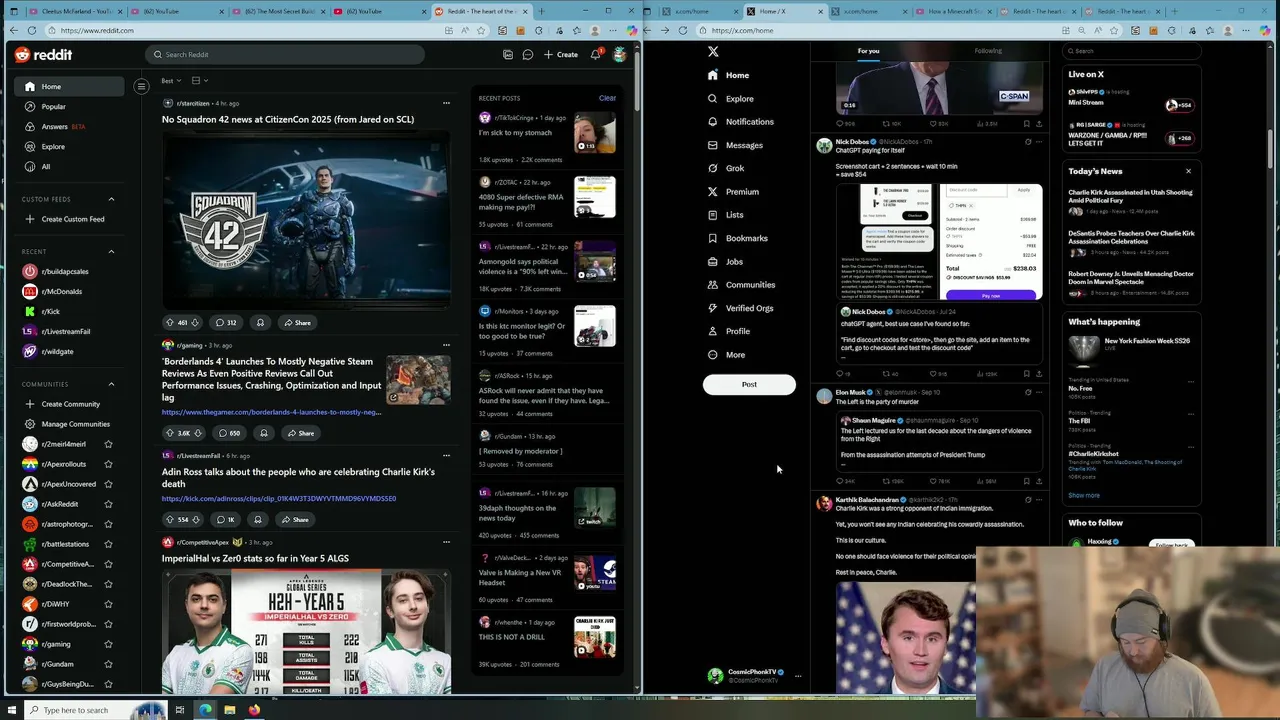The image size is (1280, 720).
Task: Go to Explore in Reddit sidebar
Action: (70, 146)
